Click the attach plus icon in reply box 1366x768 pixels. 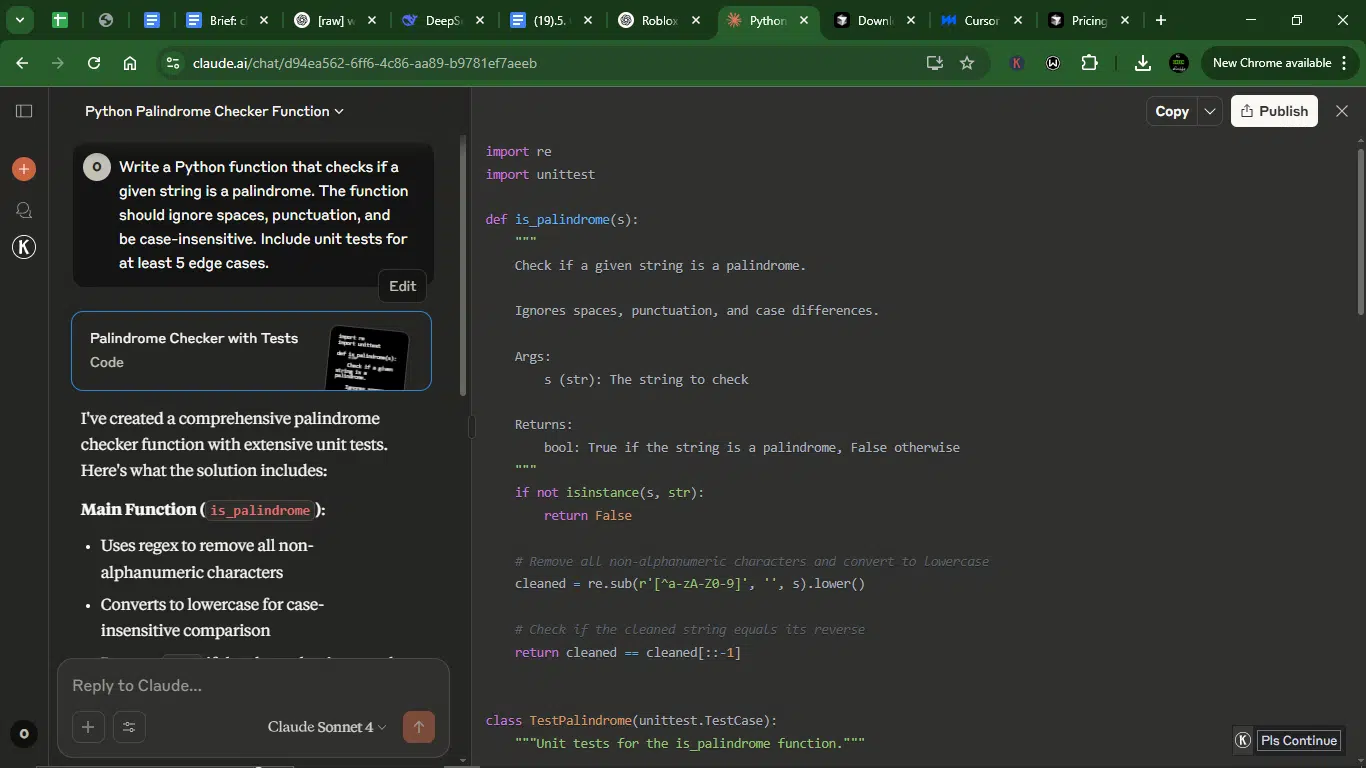88,727
